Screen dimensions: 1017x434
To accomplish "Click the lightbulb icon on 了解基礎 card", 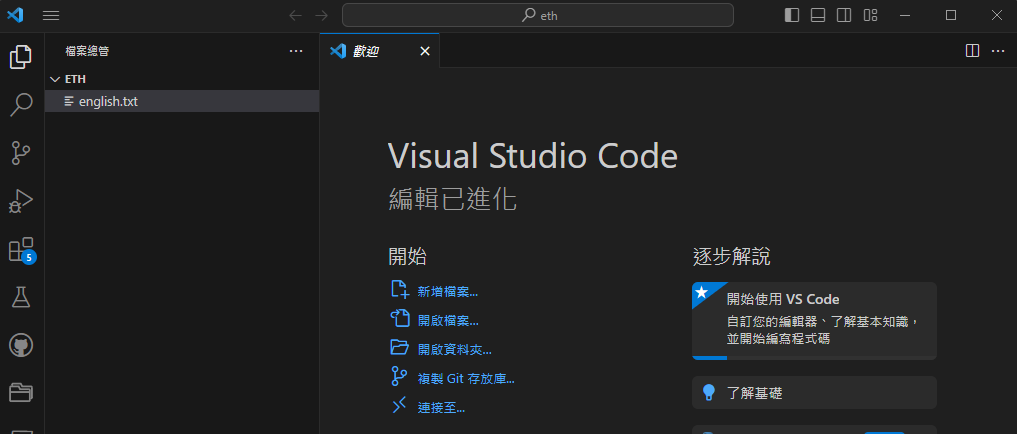I will point(709,392).
